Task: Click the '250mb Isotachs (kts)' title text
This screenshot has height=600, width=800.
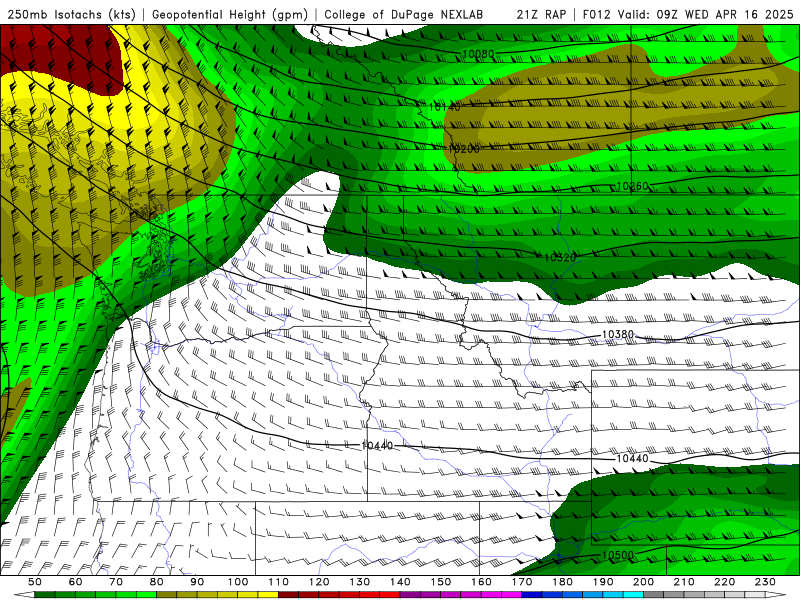Action: point(72,15)
